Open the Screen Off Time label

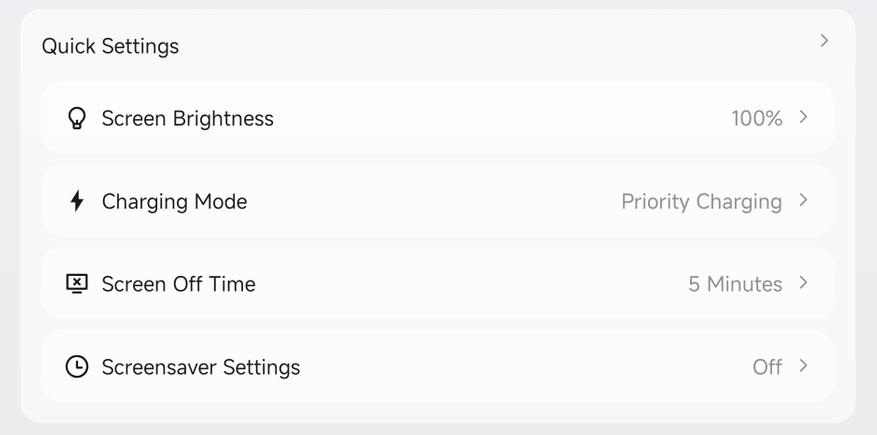click(x=178, y=284)
